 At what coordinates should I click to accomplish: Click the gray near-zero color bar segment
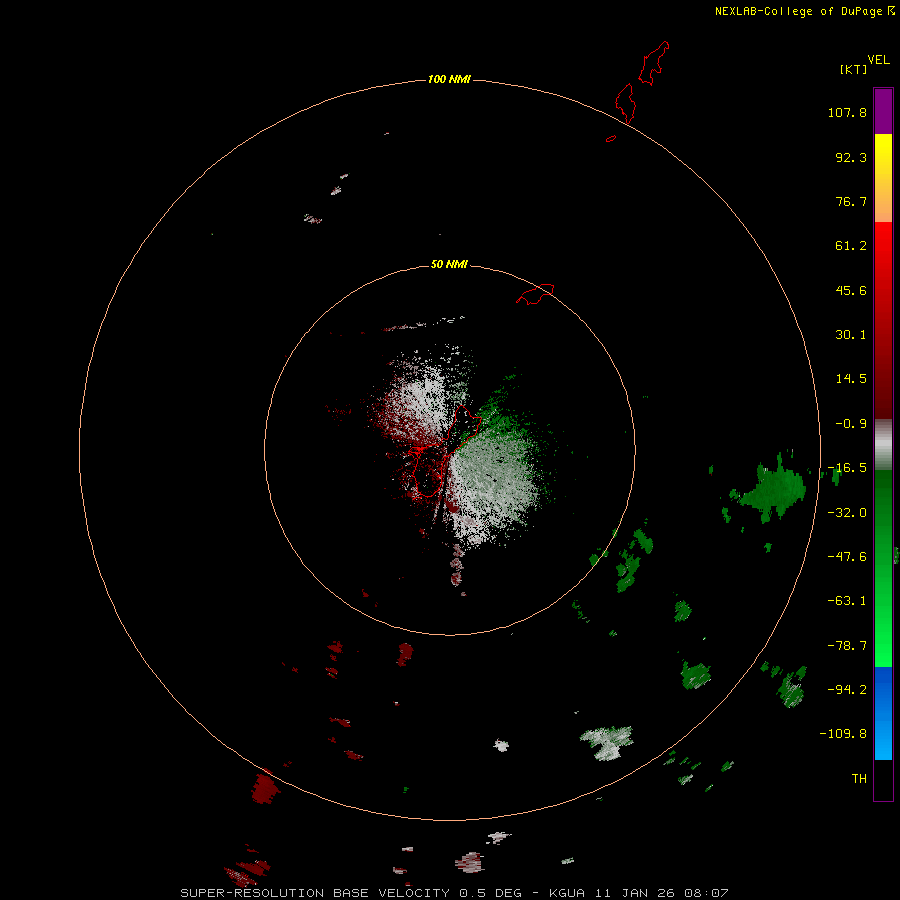point(883,445)
